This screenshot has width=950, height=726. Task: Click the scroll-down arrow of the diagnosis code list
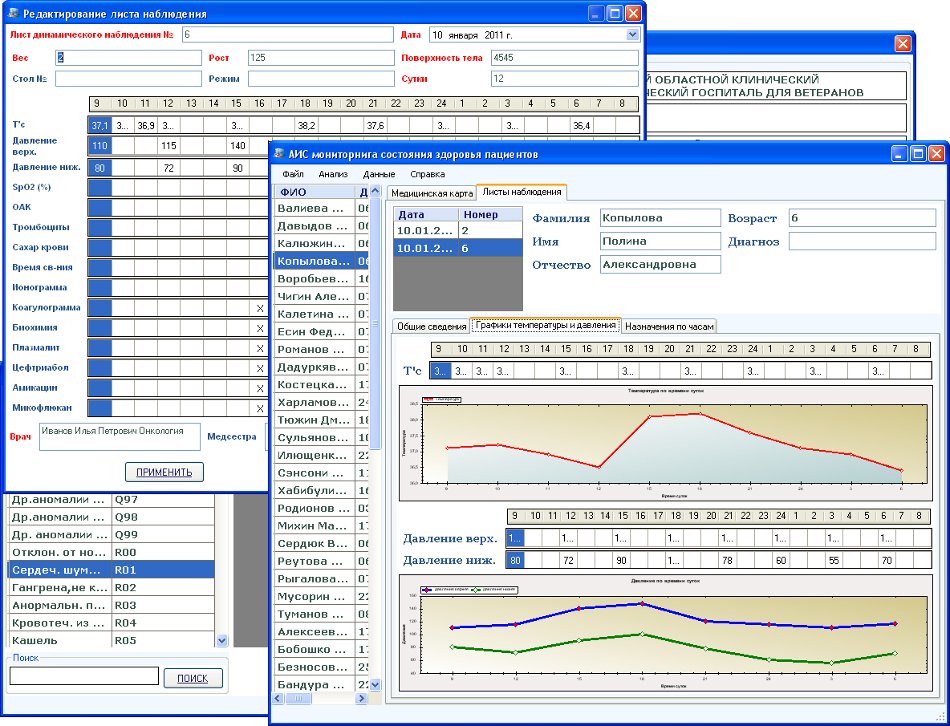point(222,640)
